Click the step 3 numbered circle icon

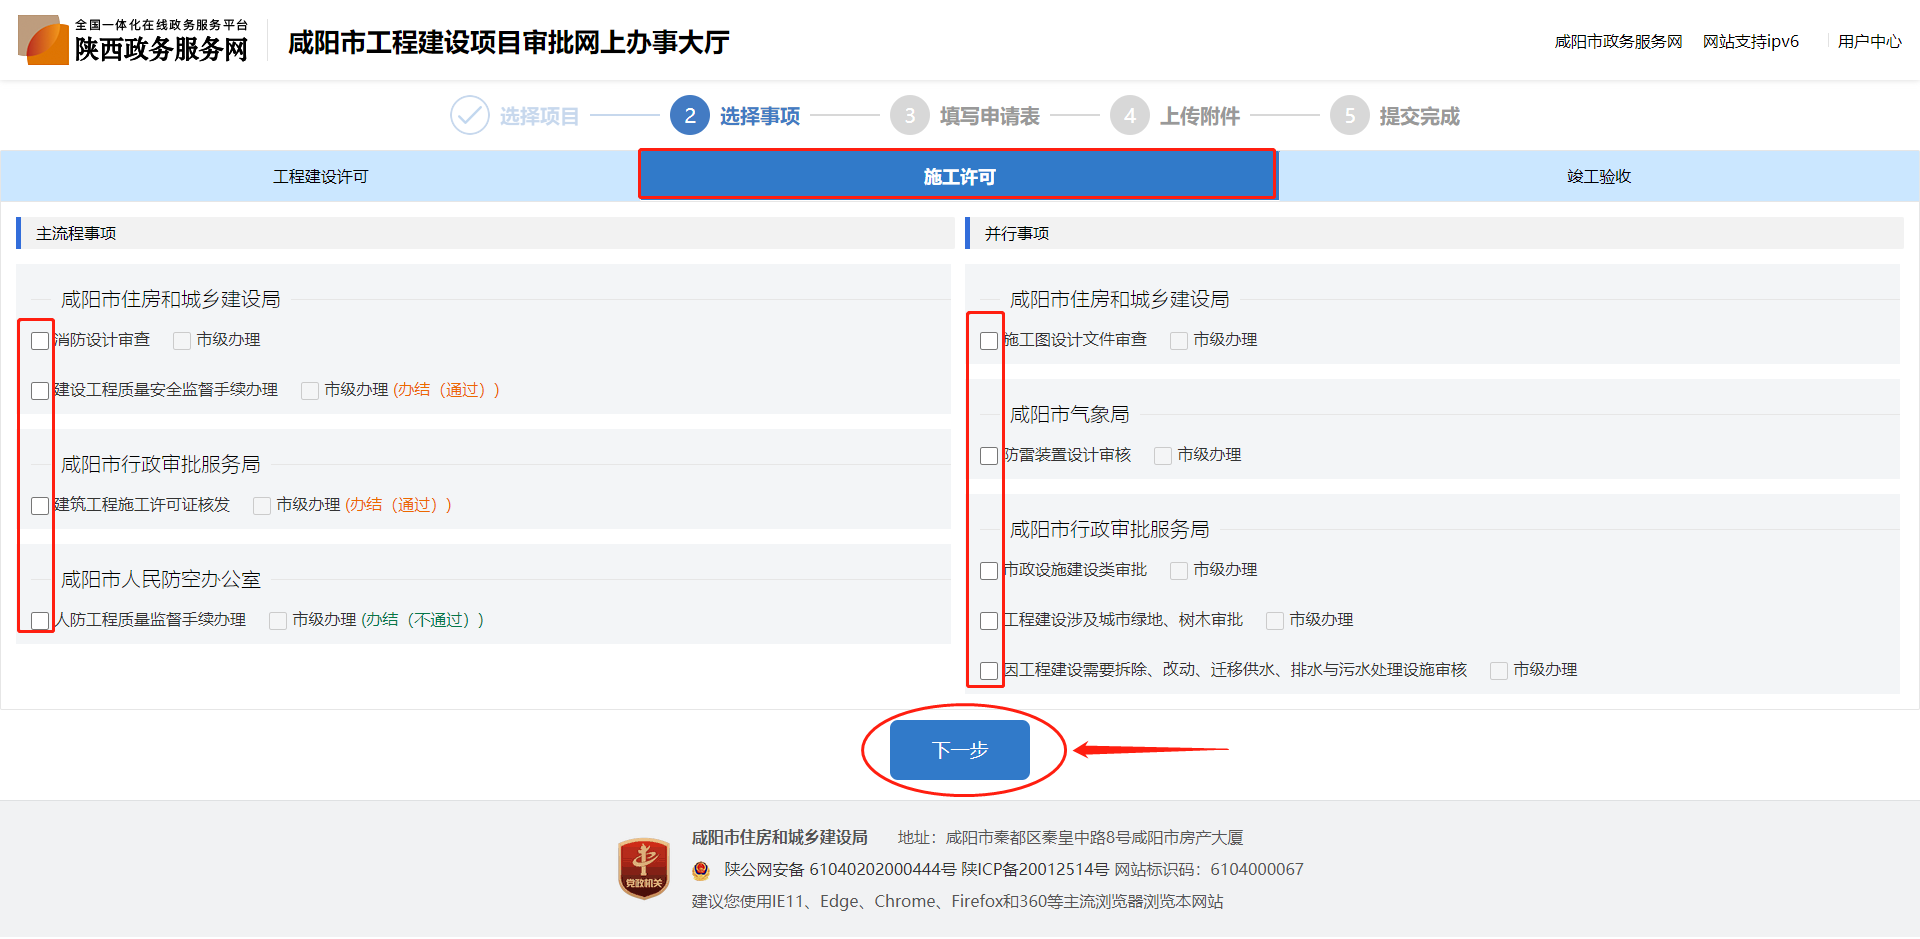[909, 116]
